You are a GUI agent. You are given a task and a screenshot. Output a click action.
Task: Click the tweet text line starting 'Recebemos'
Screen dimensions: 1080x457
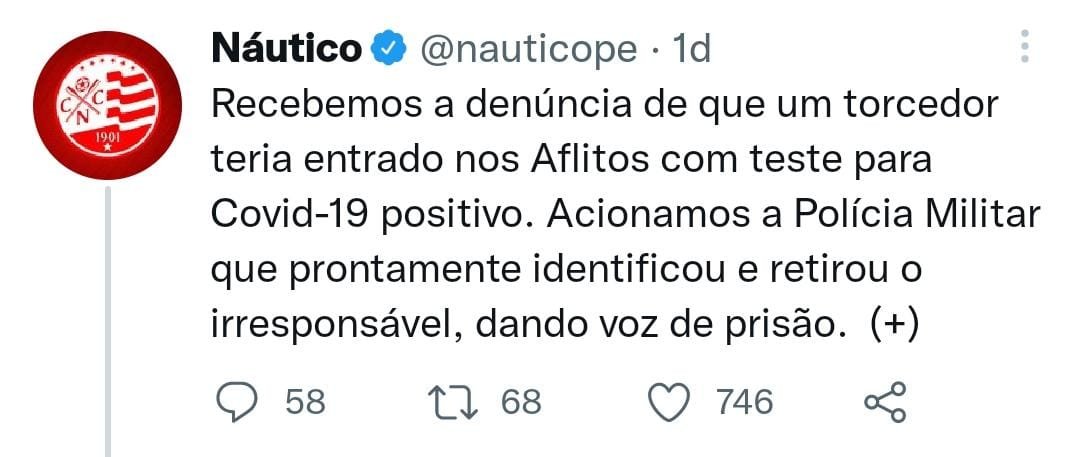605,105
